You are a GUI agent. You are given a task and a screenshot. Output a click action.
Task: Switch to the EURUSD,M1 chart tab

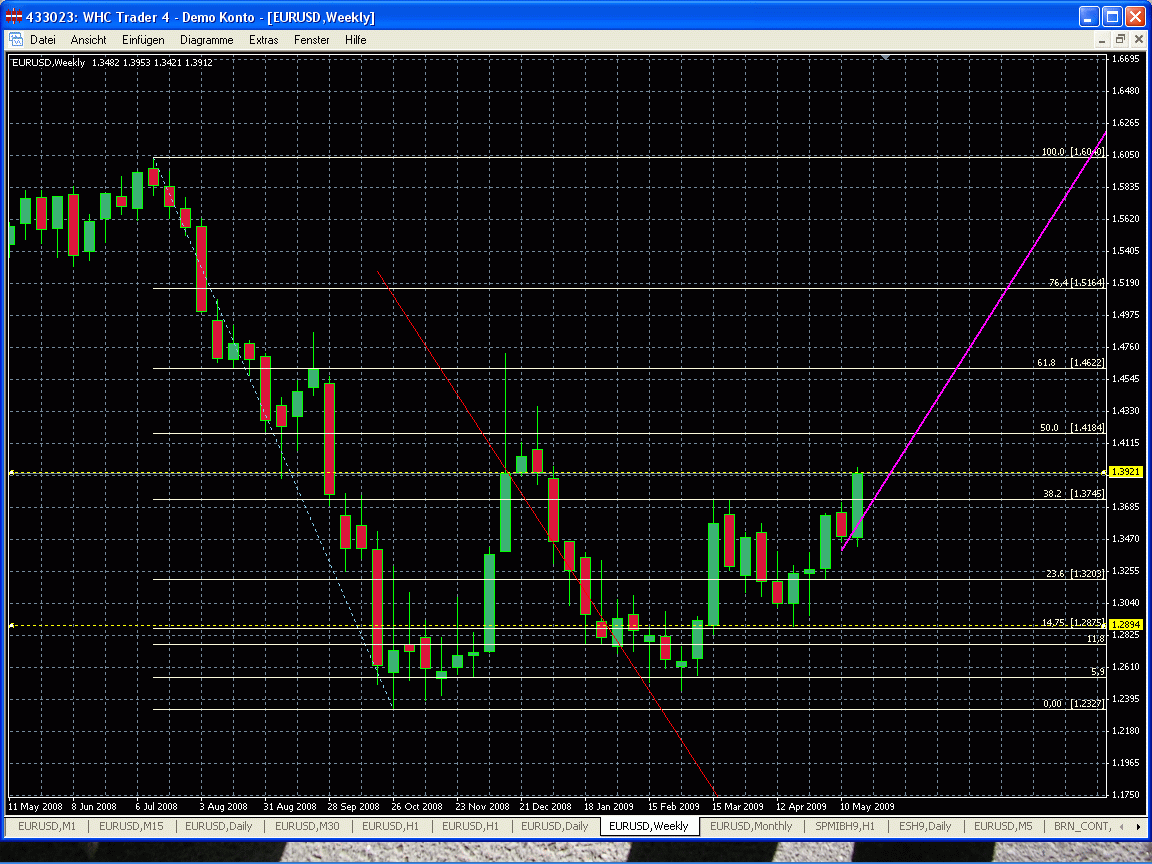click(47, 826)
